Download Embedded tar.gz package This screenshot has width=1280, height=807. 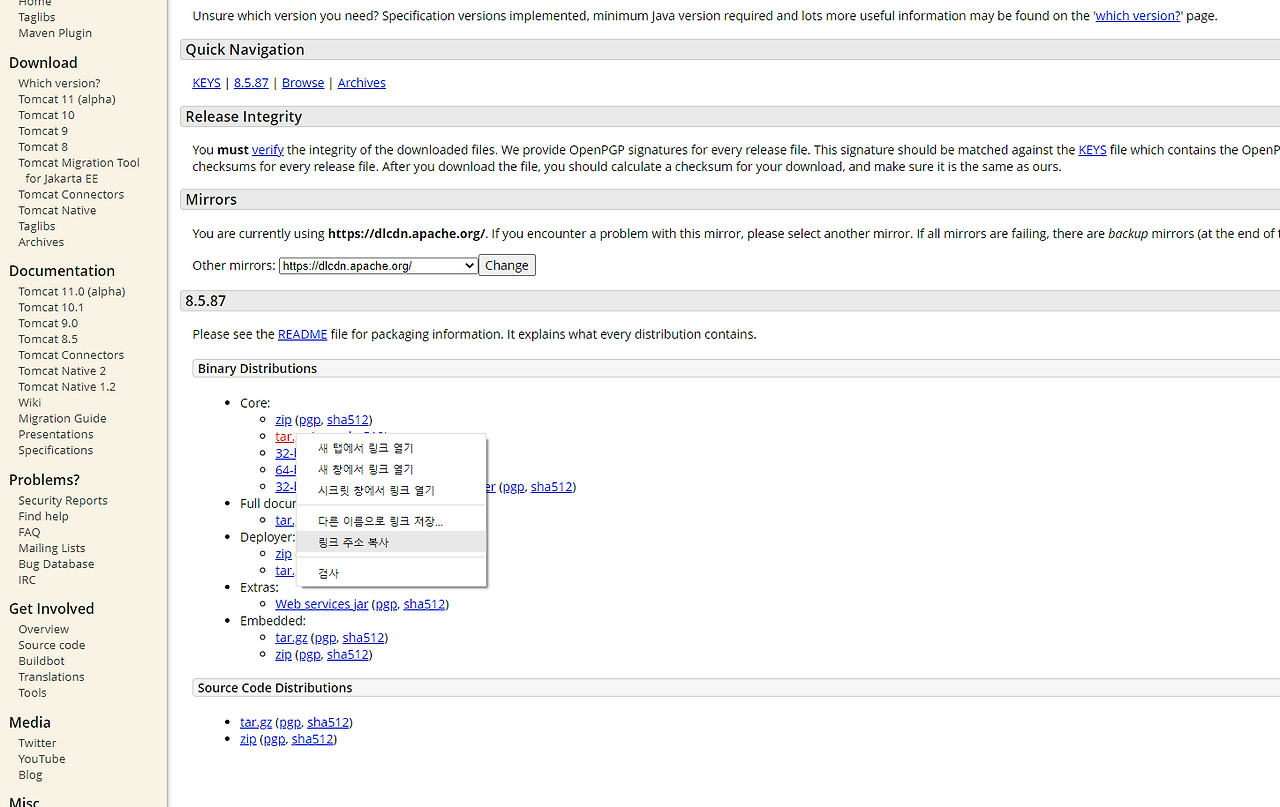coord(291,638)
